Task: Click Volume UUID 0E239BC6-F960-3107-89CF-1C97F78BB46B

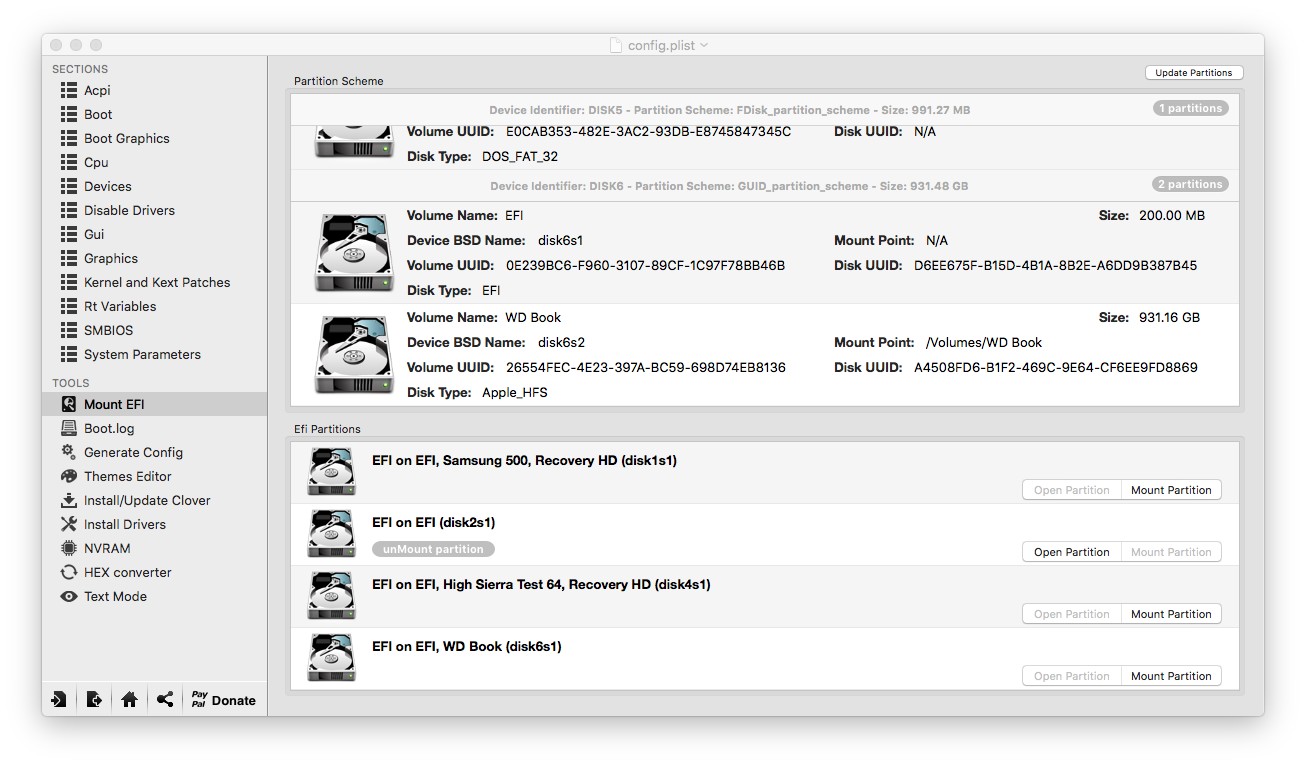Action: point(646,266)
